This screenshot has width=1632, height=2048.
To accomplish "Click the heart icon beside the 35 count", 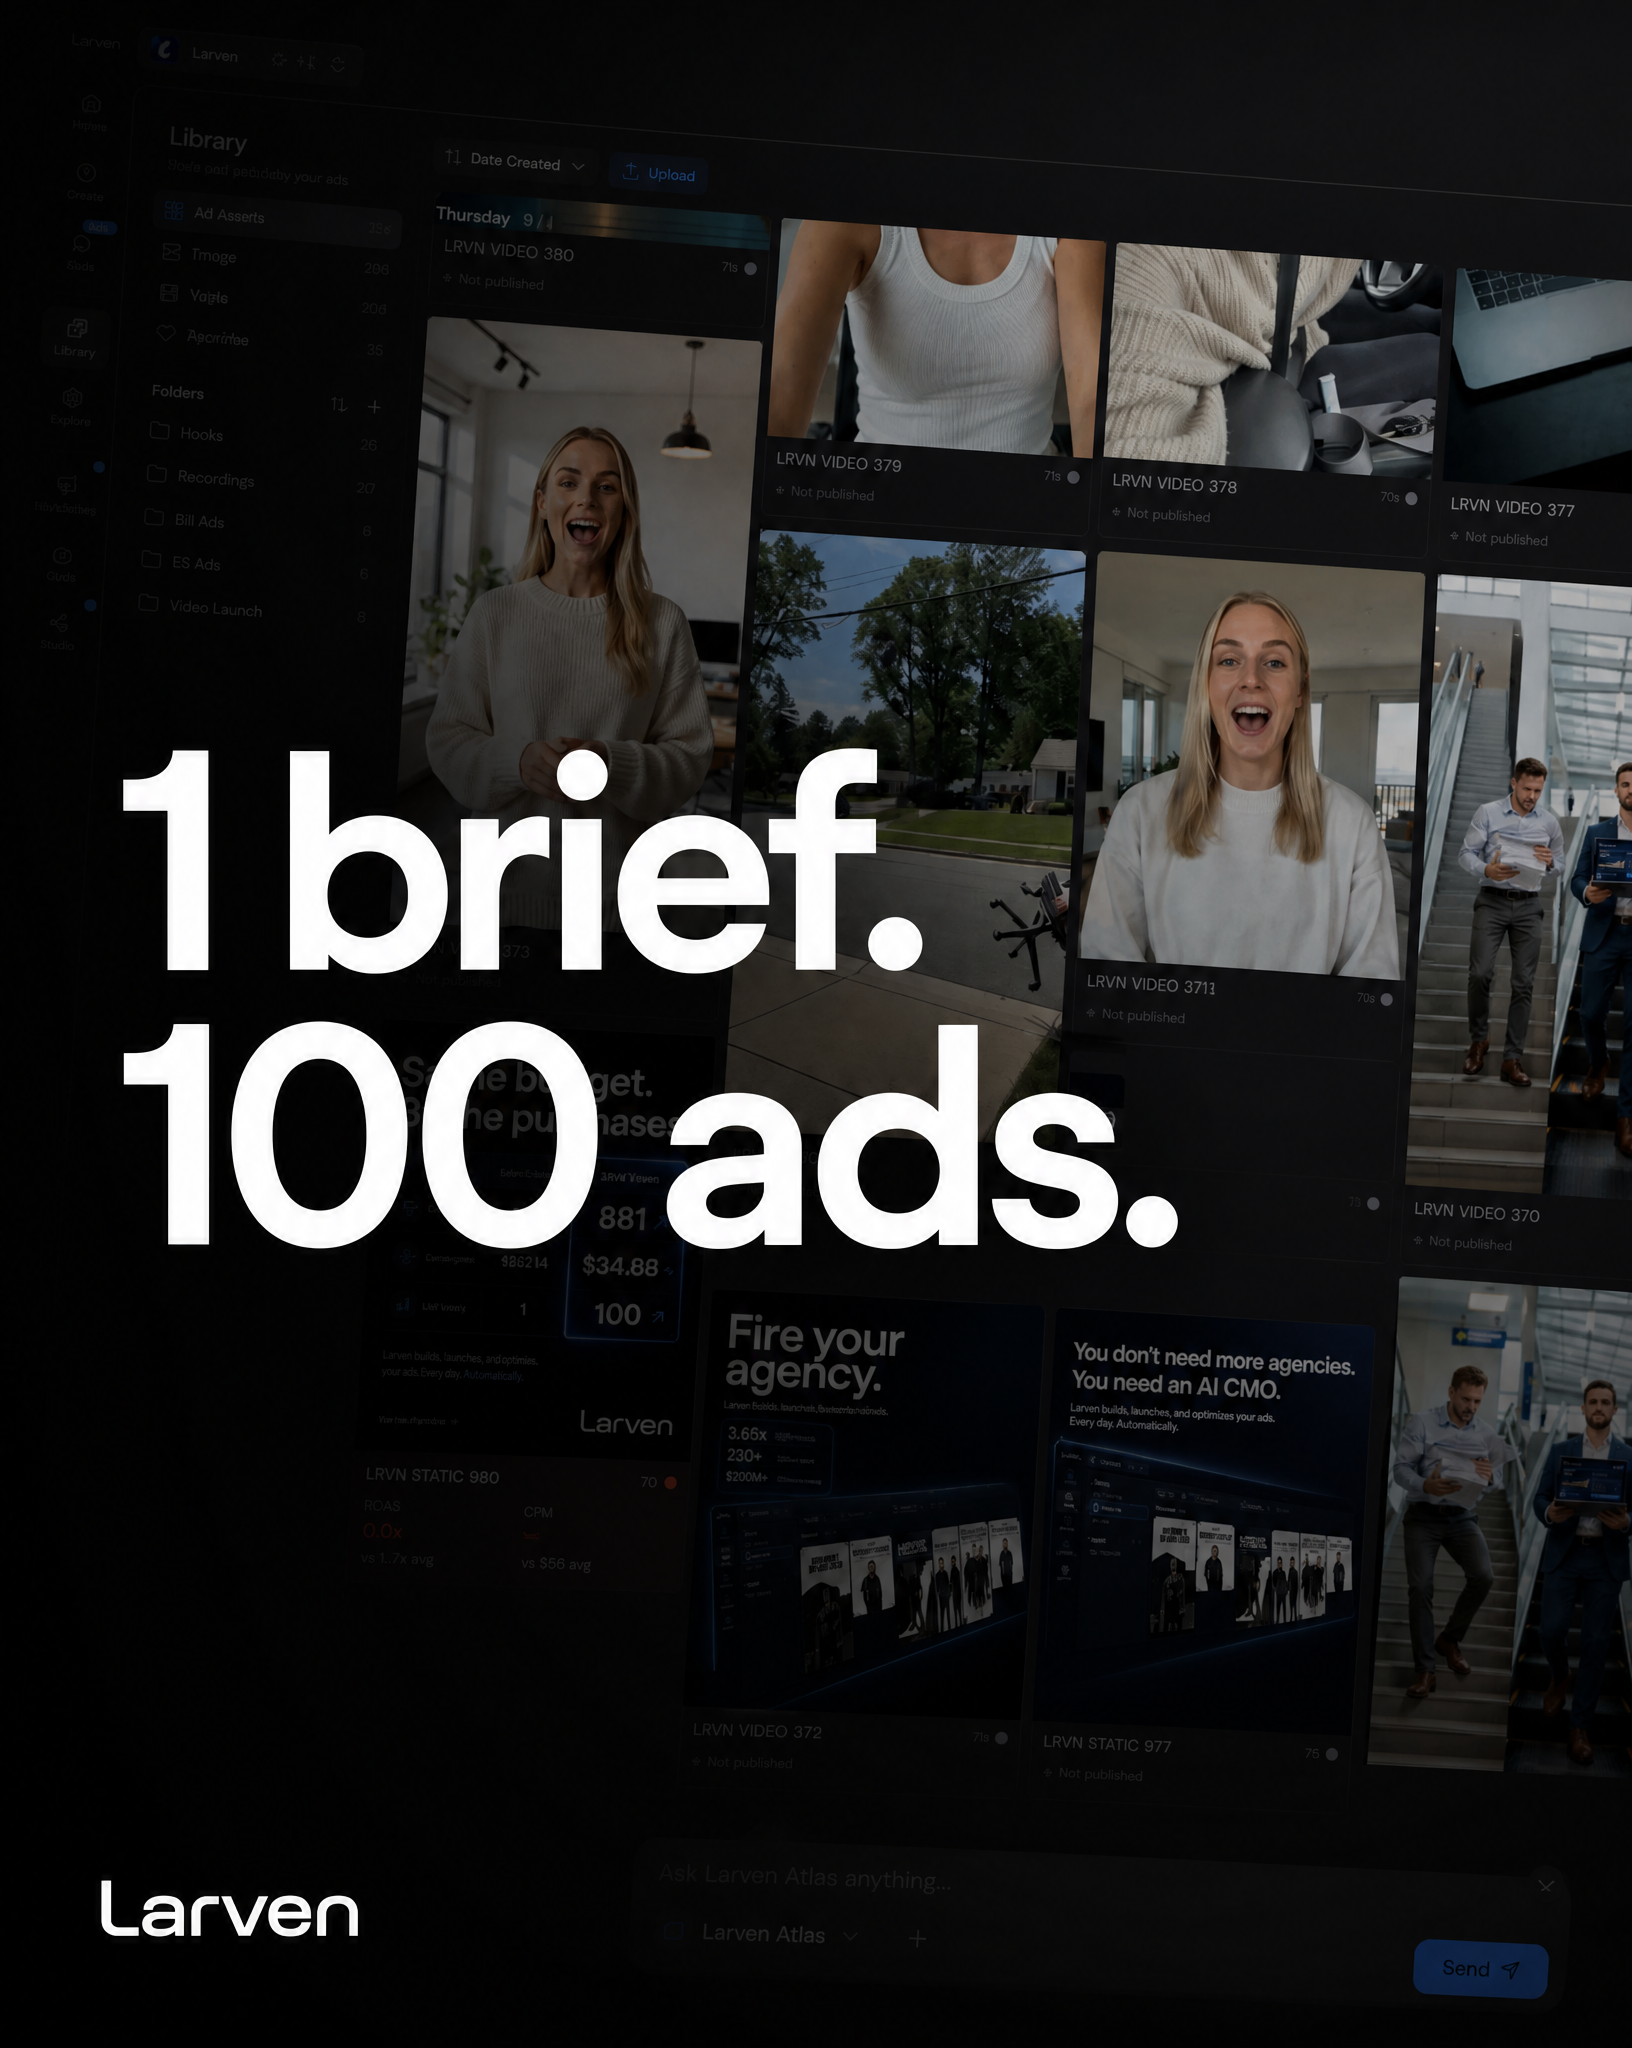I will coord(166,334).
